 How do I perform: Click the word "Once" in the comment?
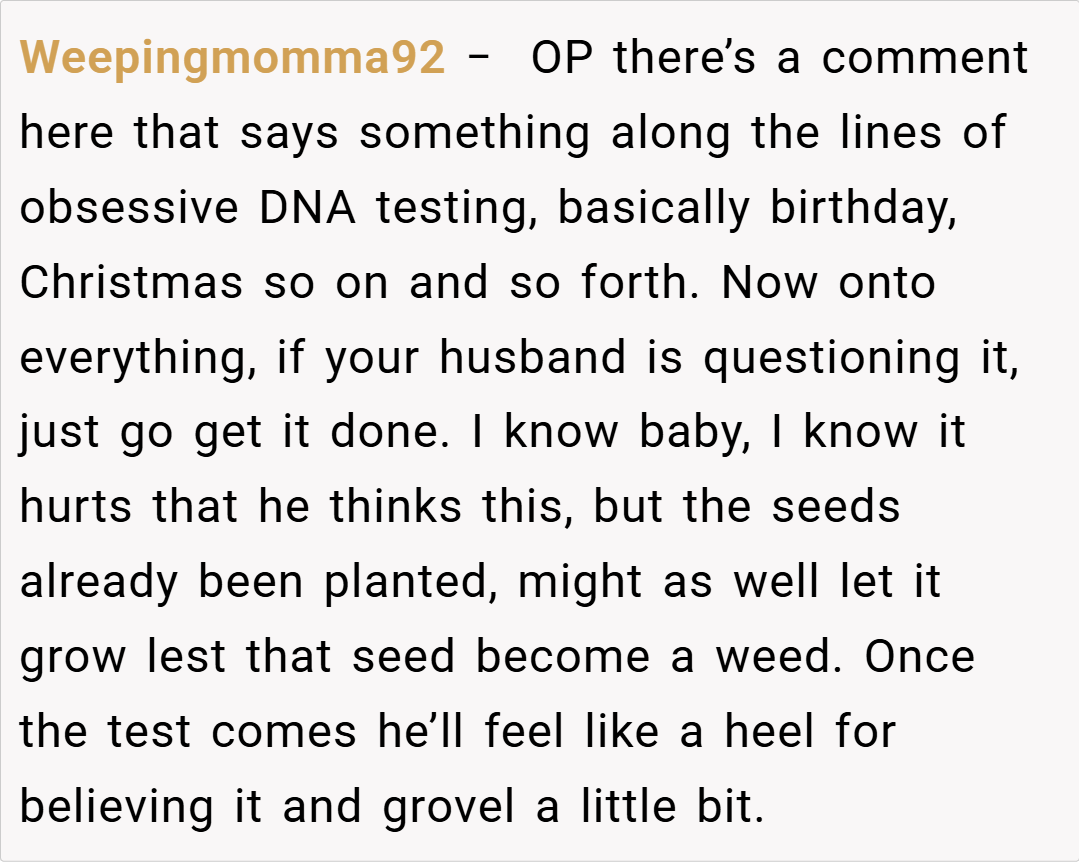920,658
